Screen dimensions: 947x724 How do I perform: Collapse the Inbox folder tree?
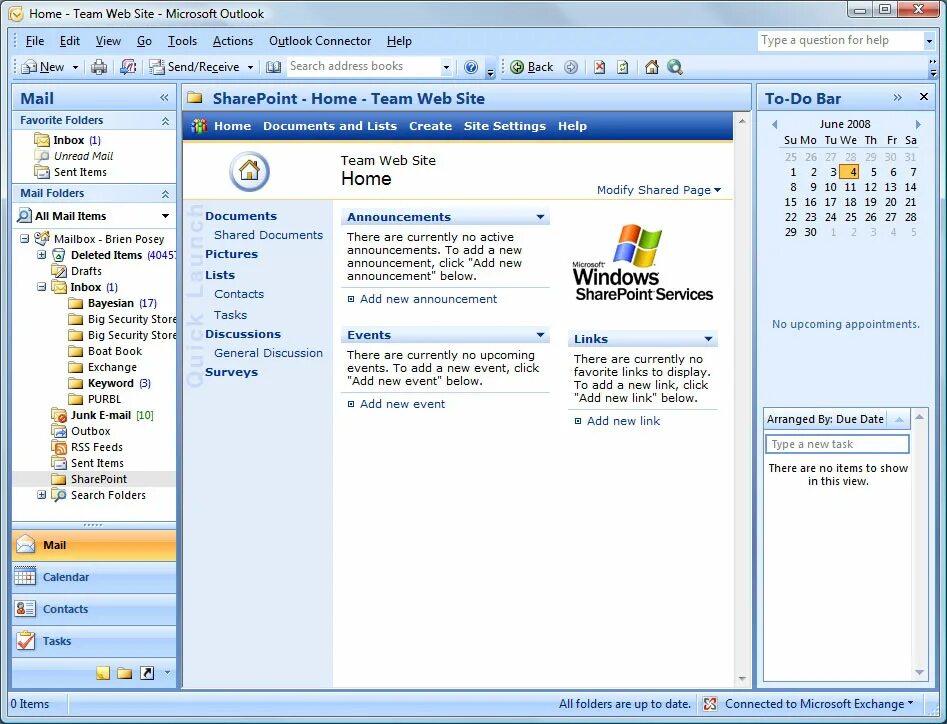coord(40,287)
